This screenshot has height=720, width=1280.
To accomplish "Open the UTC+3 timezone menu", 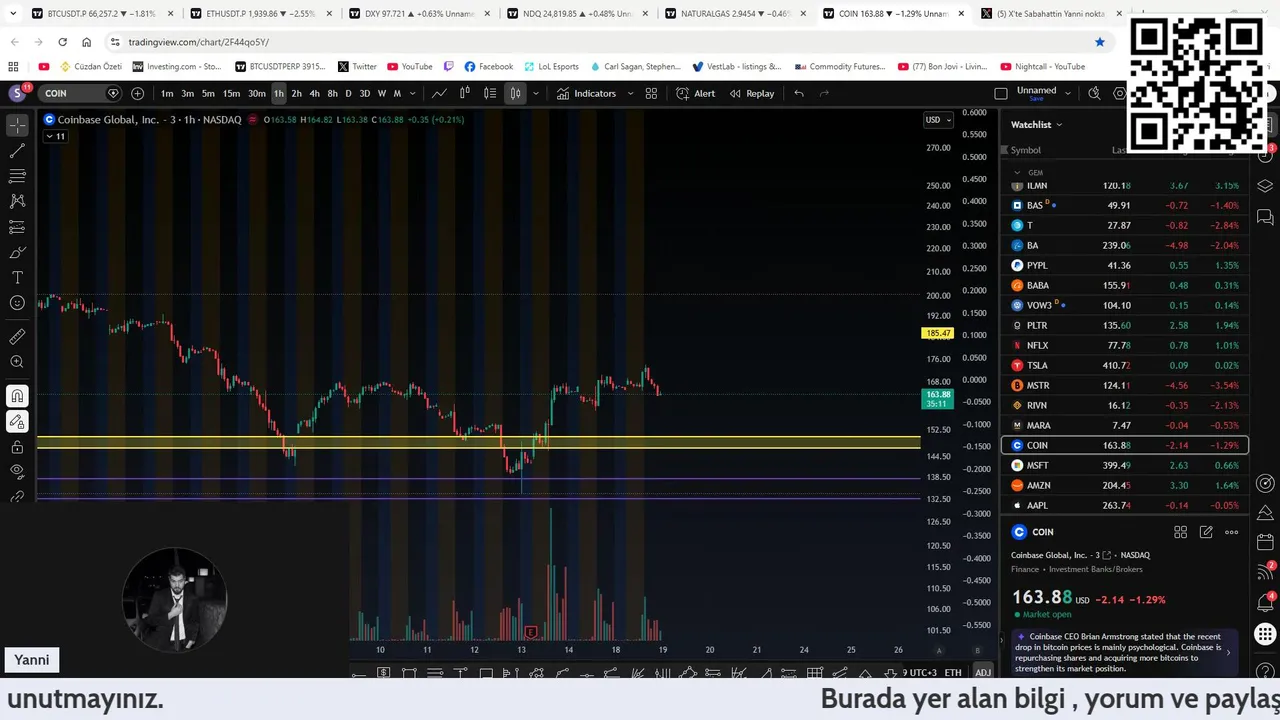I will pyautogui.click(x=921, y=672).
